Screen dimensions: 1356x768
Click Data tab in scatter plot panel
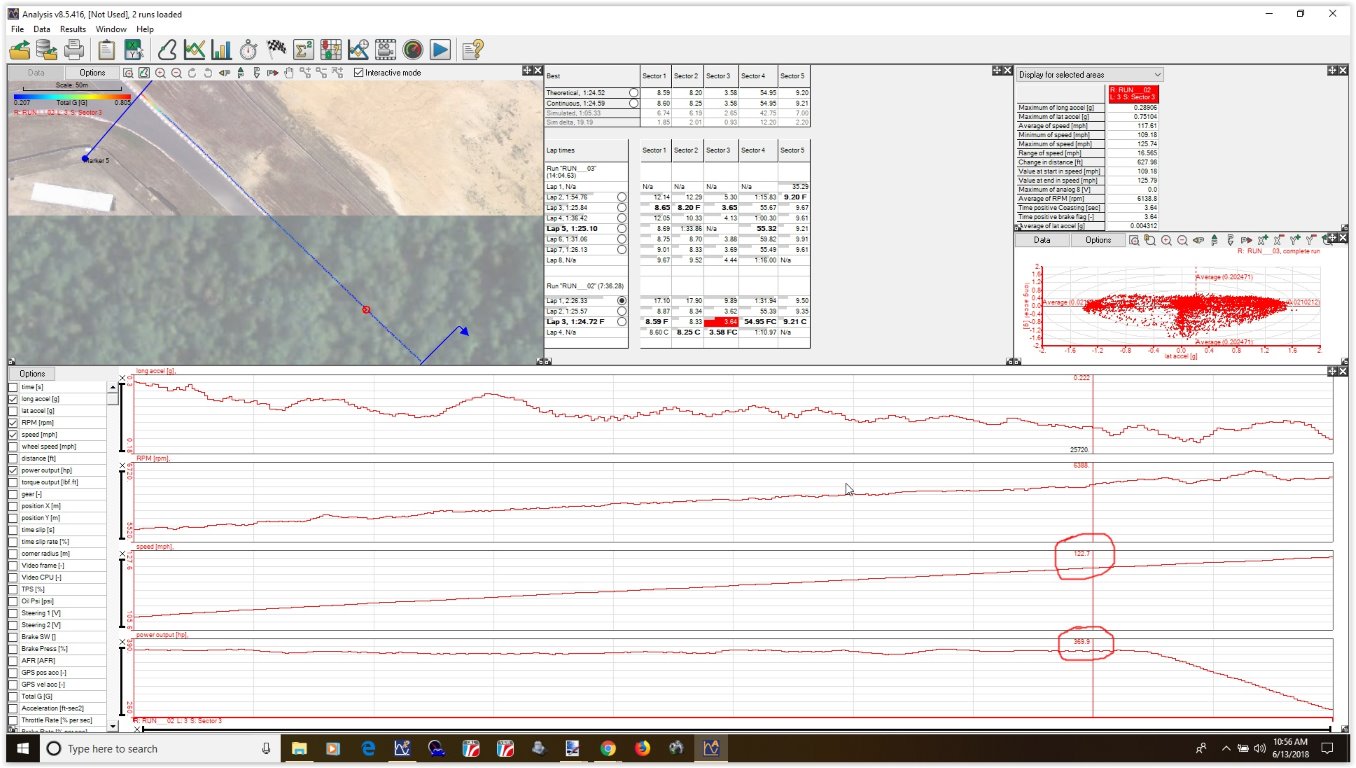(1042, 240)
